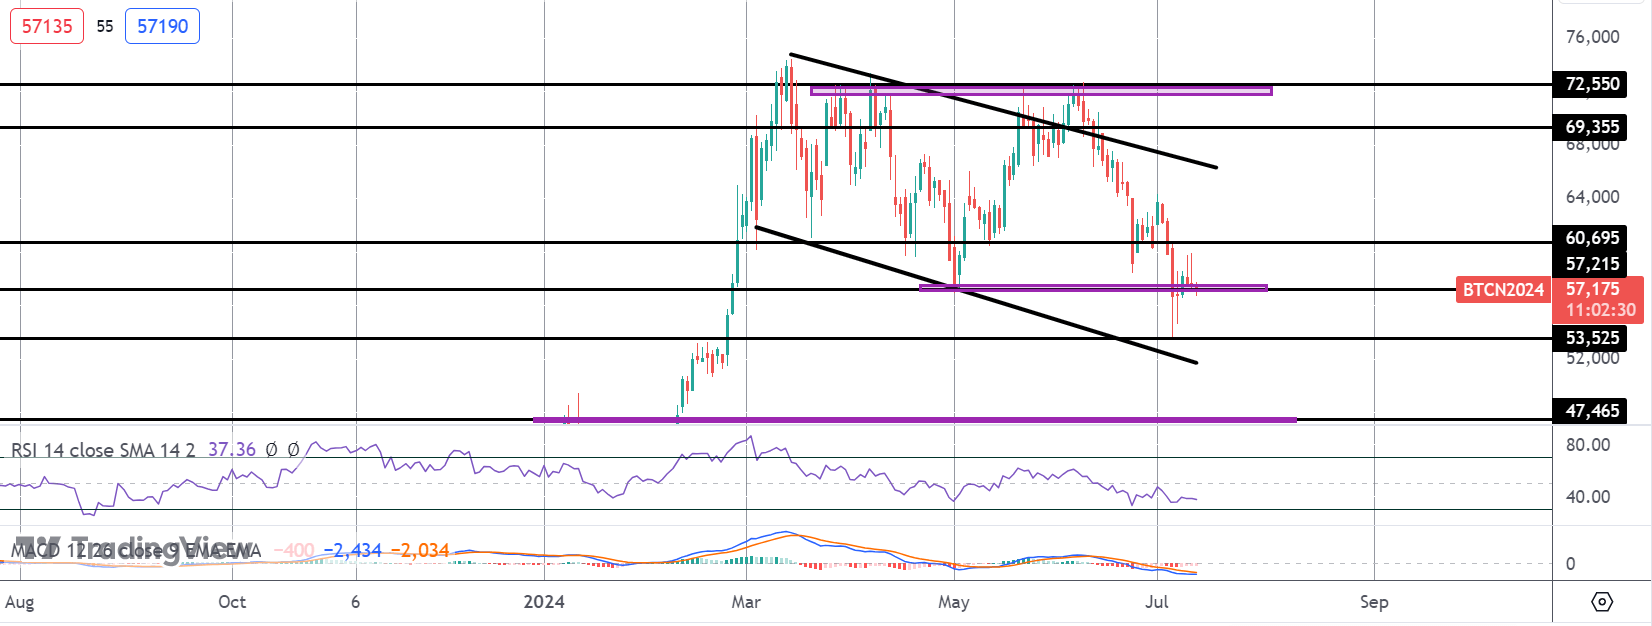The image size is (1652, 626).
Task: Click the bar countdown 11:02:30
Action: pos(1600,310)
